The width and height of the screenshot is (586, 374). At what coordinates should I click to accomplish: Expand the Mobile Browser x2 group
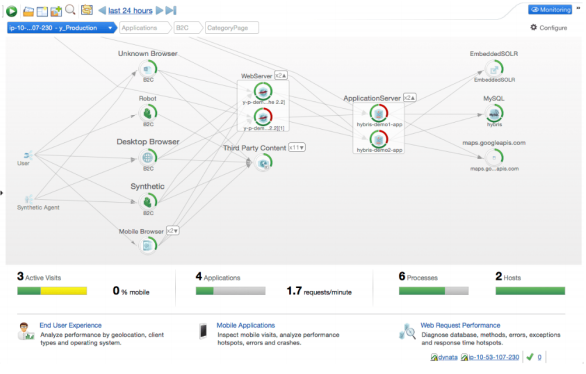(173, 231)
